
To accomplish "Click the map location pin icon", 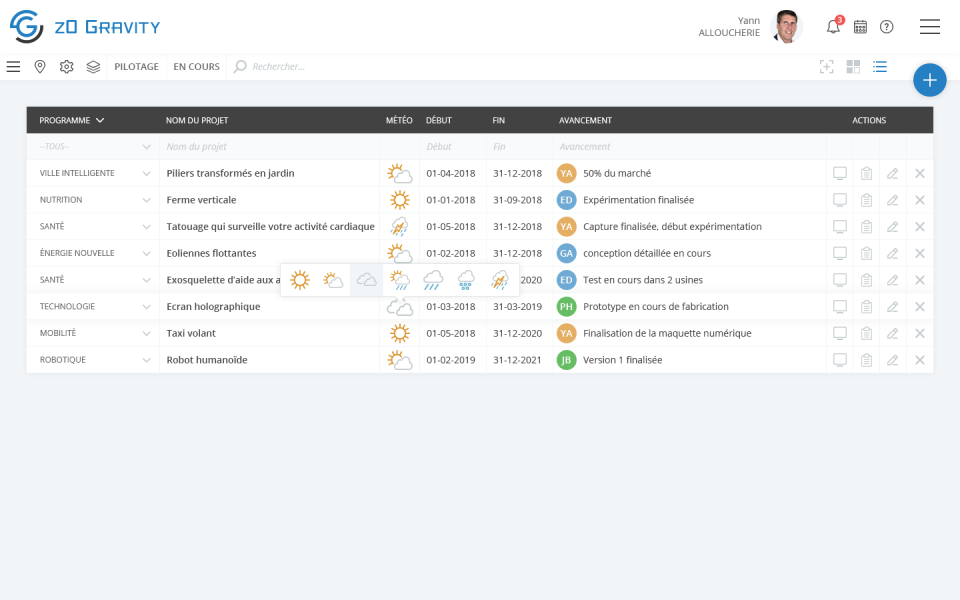I will click(x=40, y=67).
